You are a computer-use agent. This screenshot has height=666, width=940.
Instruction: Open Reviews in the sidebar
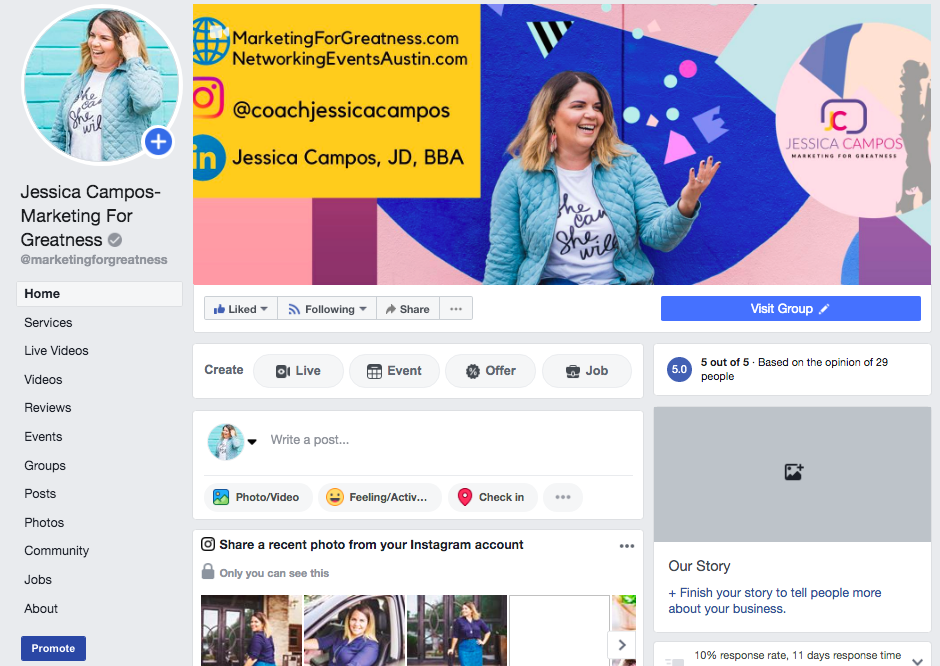click(x=47, y=408)
